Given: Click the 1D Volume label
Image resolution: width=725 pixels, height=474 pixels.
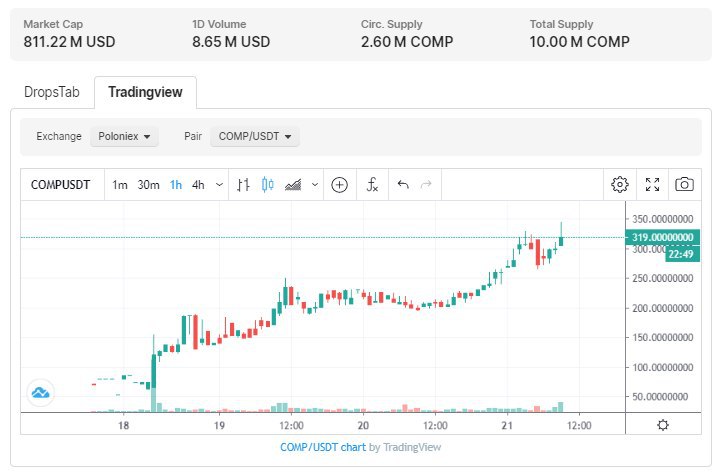Looking at the screenshot, I should click(x=219, y=24).
